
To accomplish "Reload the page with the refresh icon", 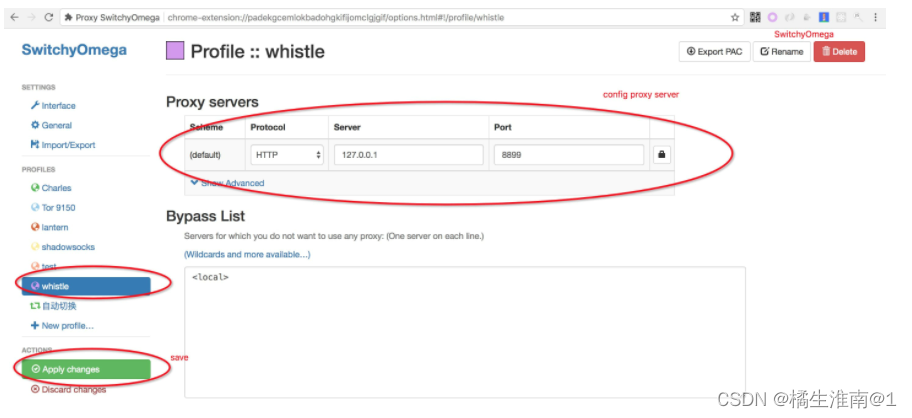I will click(x=49, y=17).
